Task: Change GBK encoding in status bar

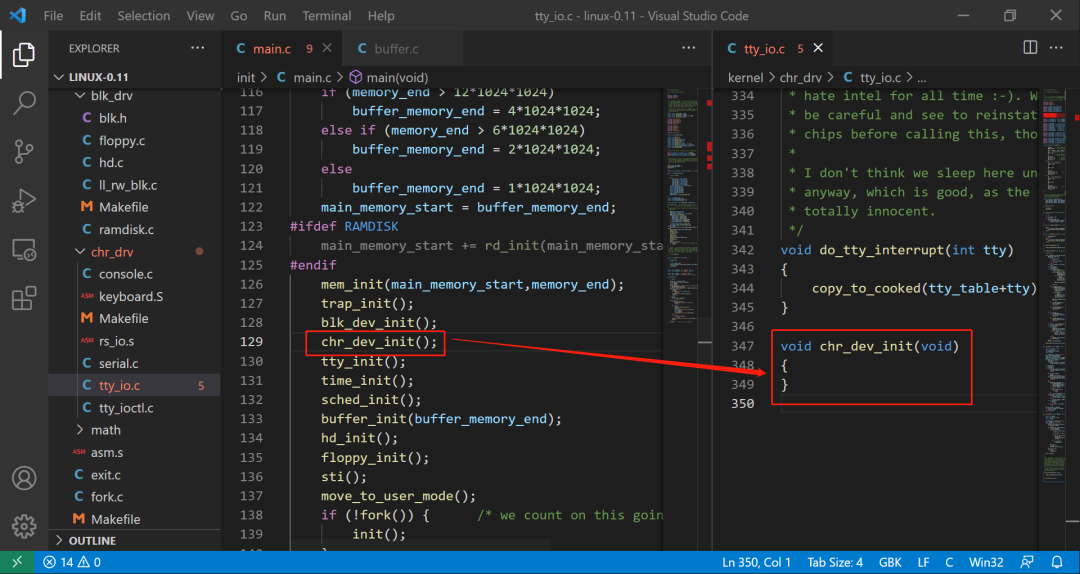Action: pos(890,562)
